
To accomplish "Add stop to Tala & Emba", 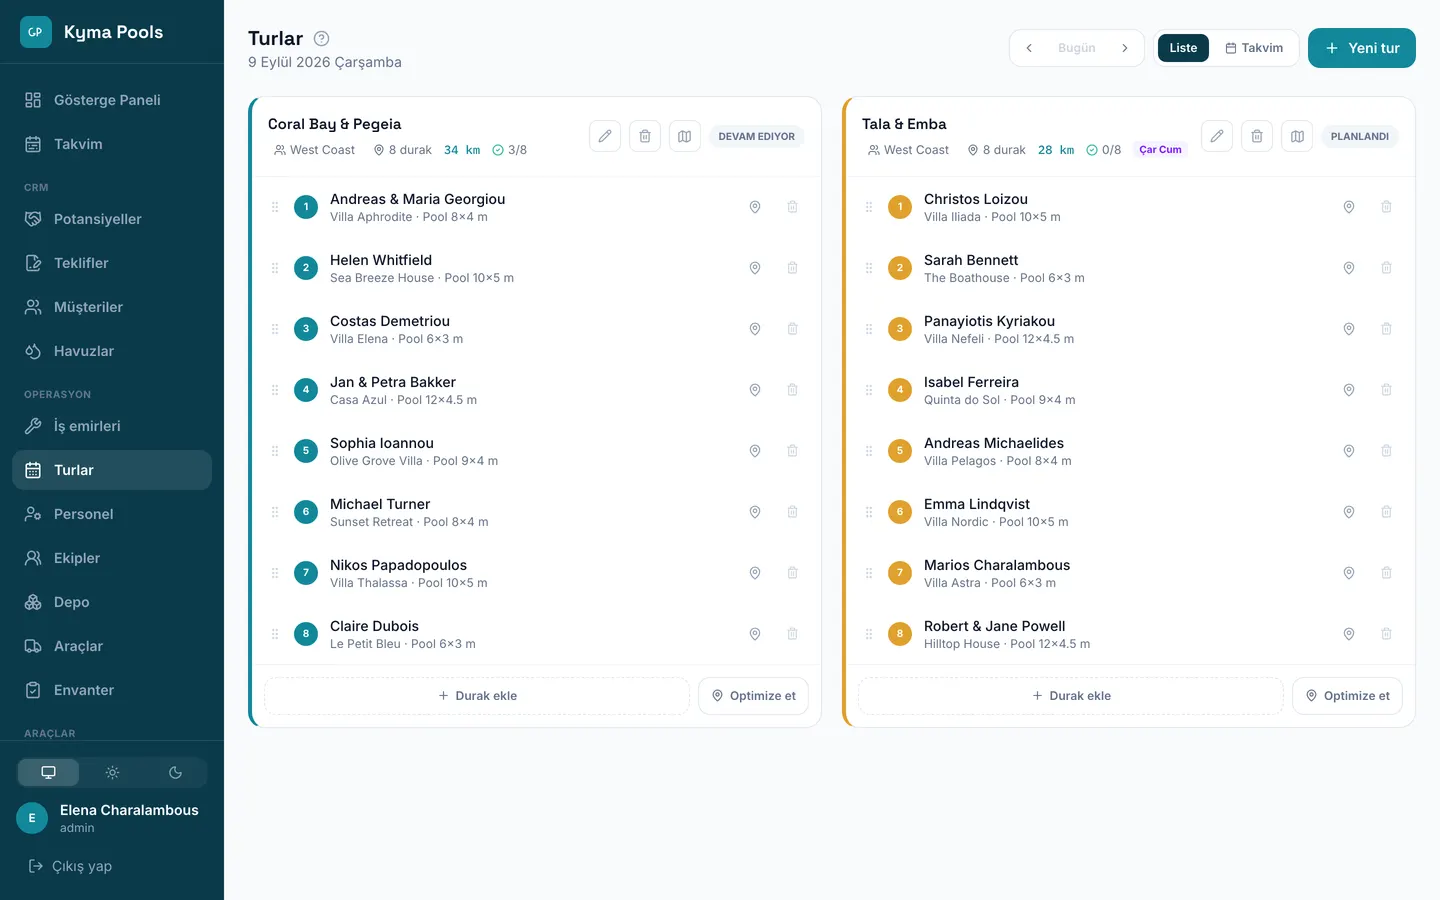I will click(1071, 696).
